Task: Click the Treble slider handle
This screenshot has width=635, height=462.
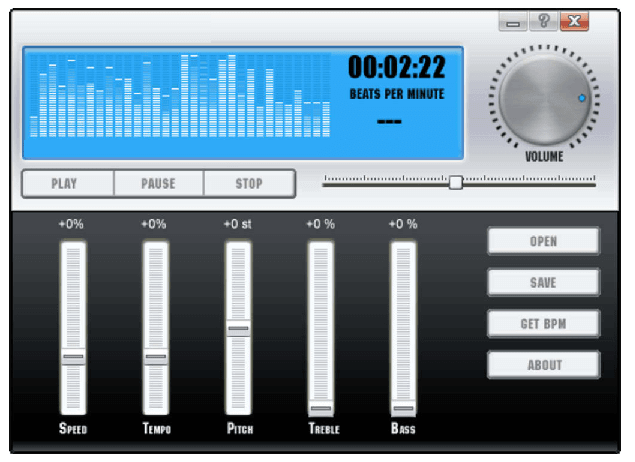Action: [321, 409]
